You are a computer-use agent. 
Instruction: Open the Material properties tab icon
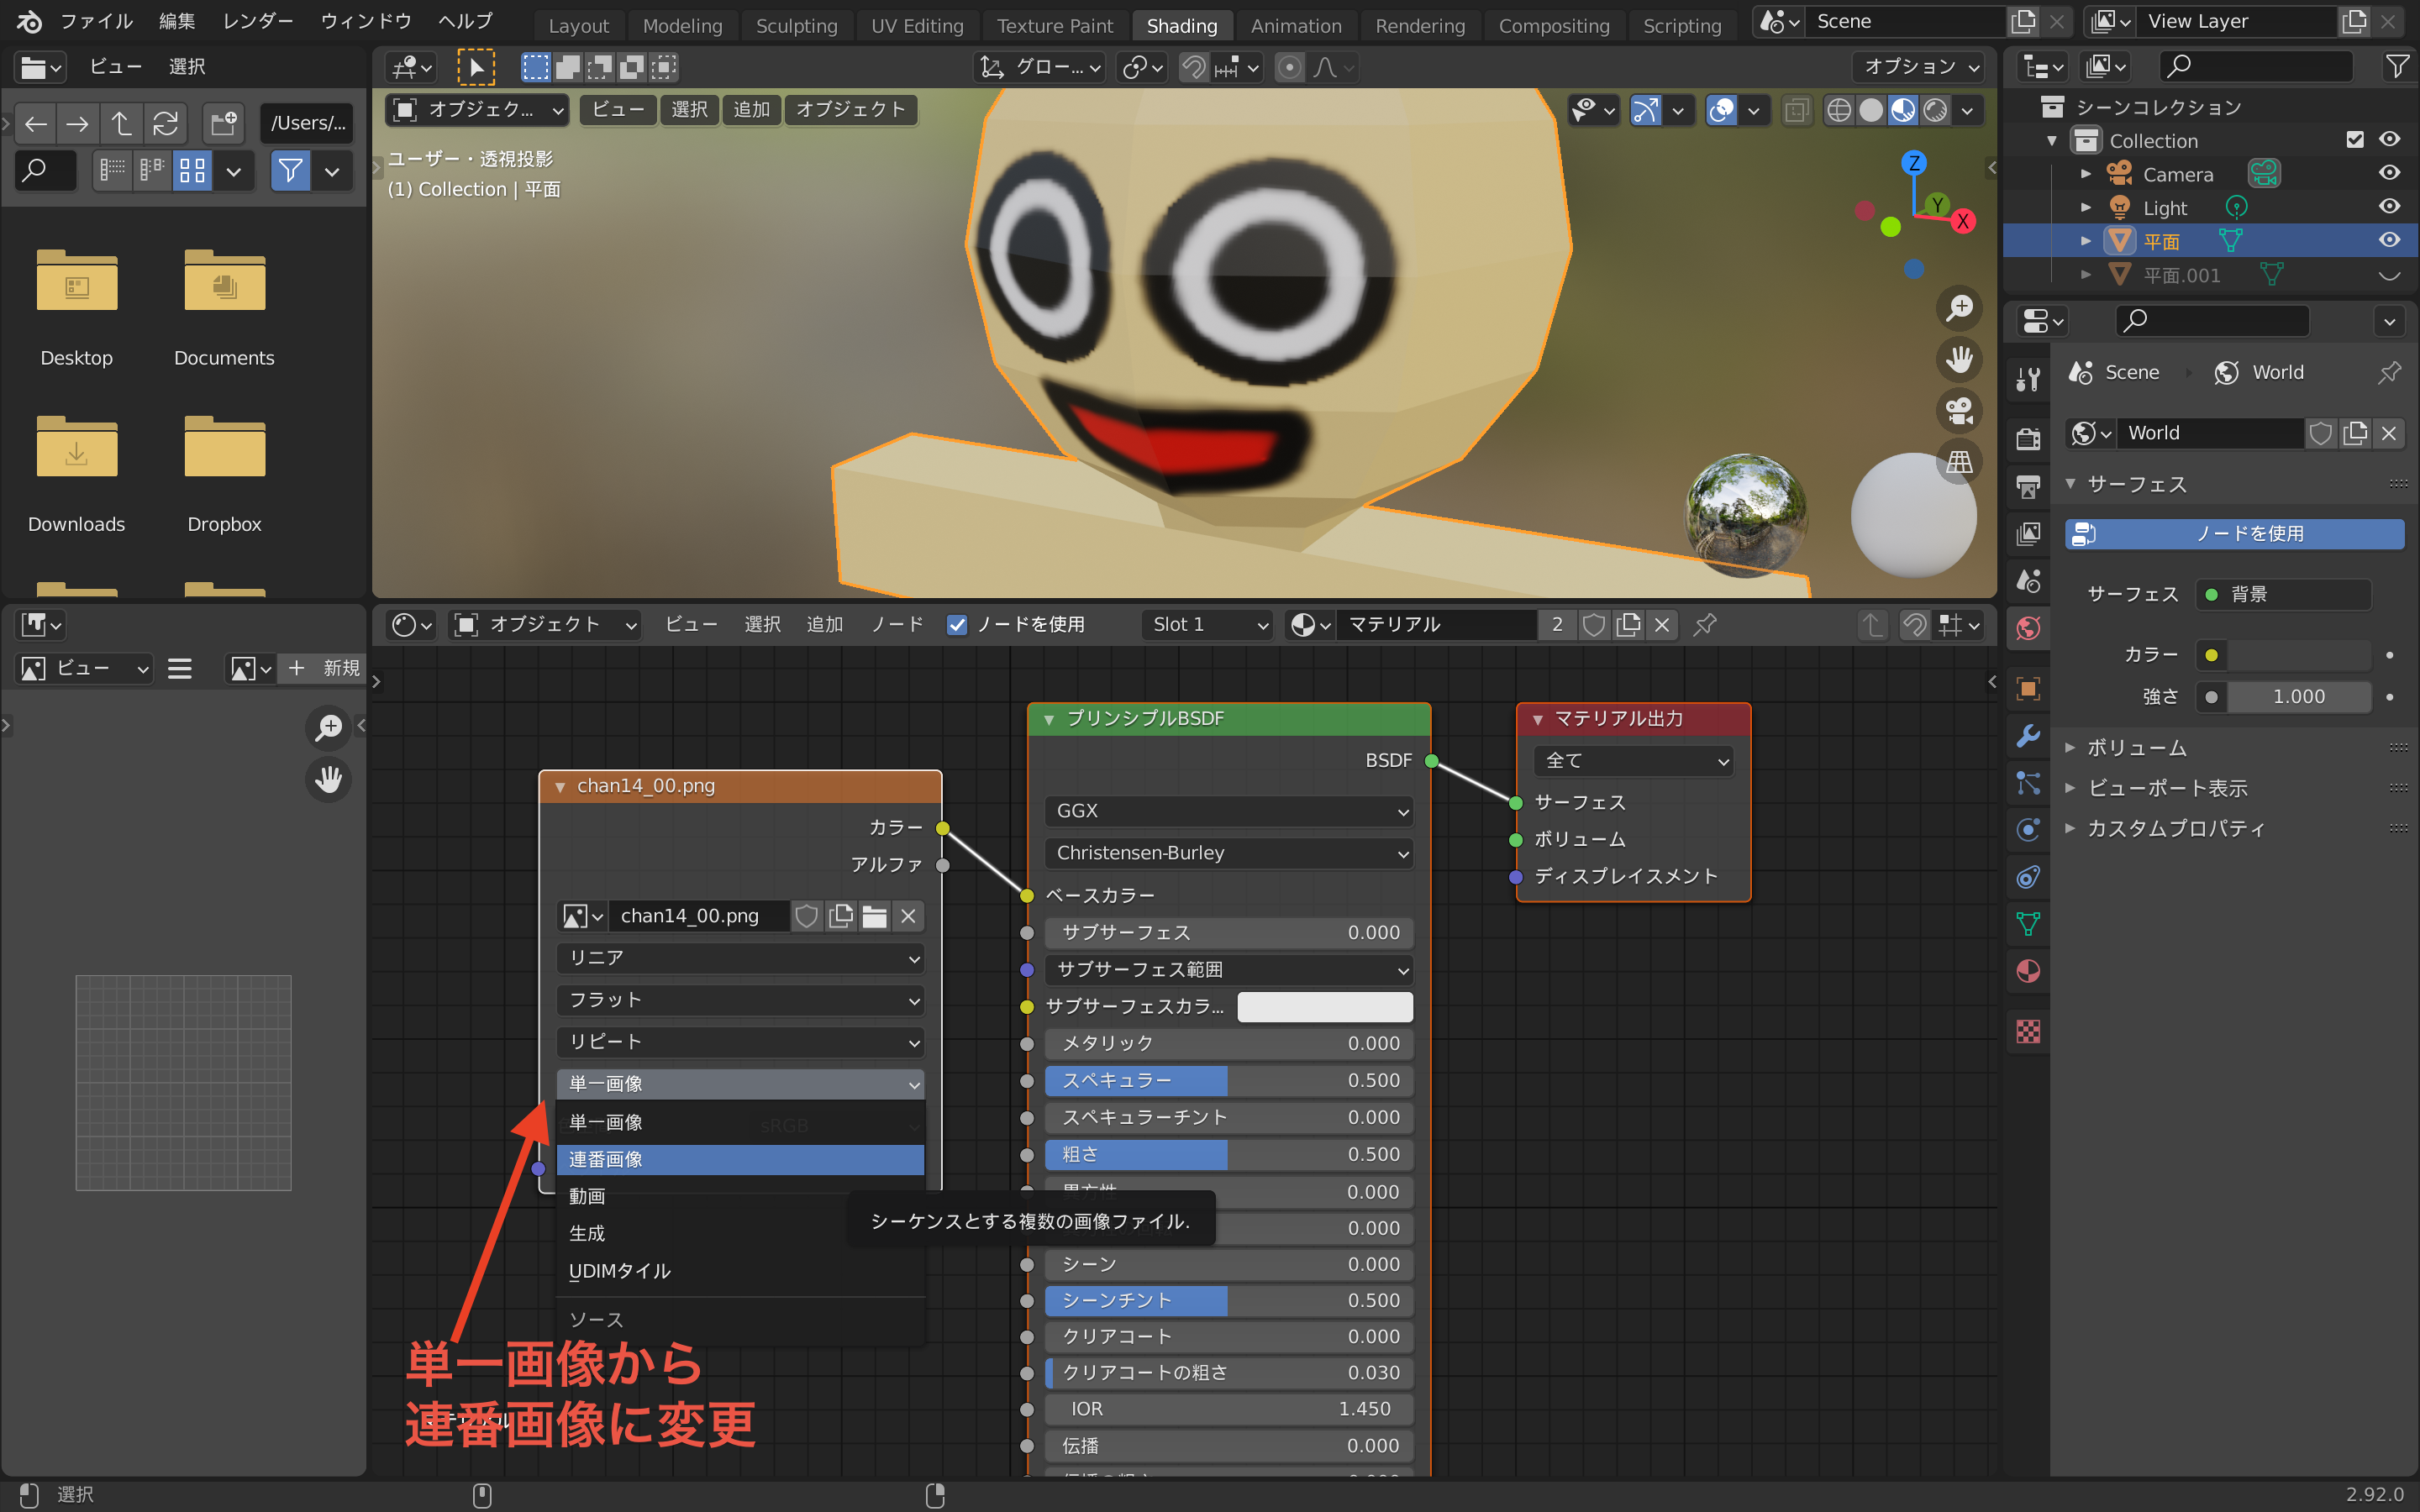(x=2028, y=971)
